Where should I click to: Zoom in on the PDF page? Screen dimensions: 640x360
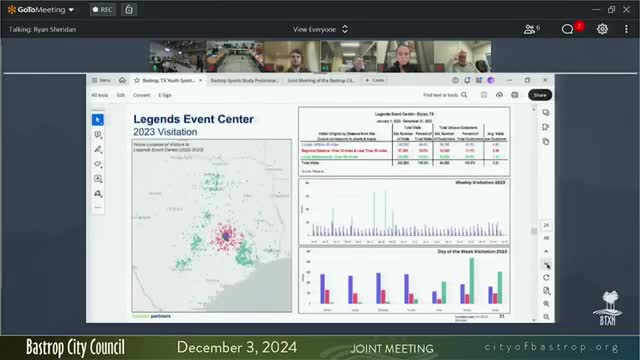point(546,304)
